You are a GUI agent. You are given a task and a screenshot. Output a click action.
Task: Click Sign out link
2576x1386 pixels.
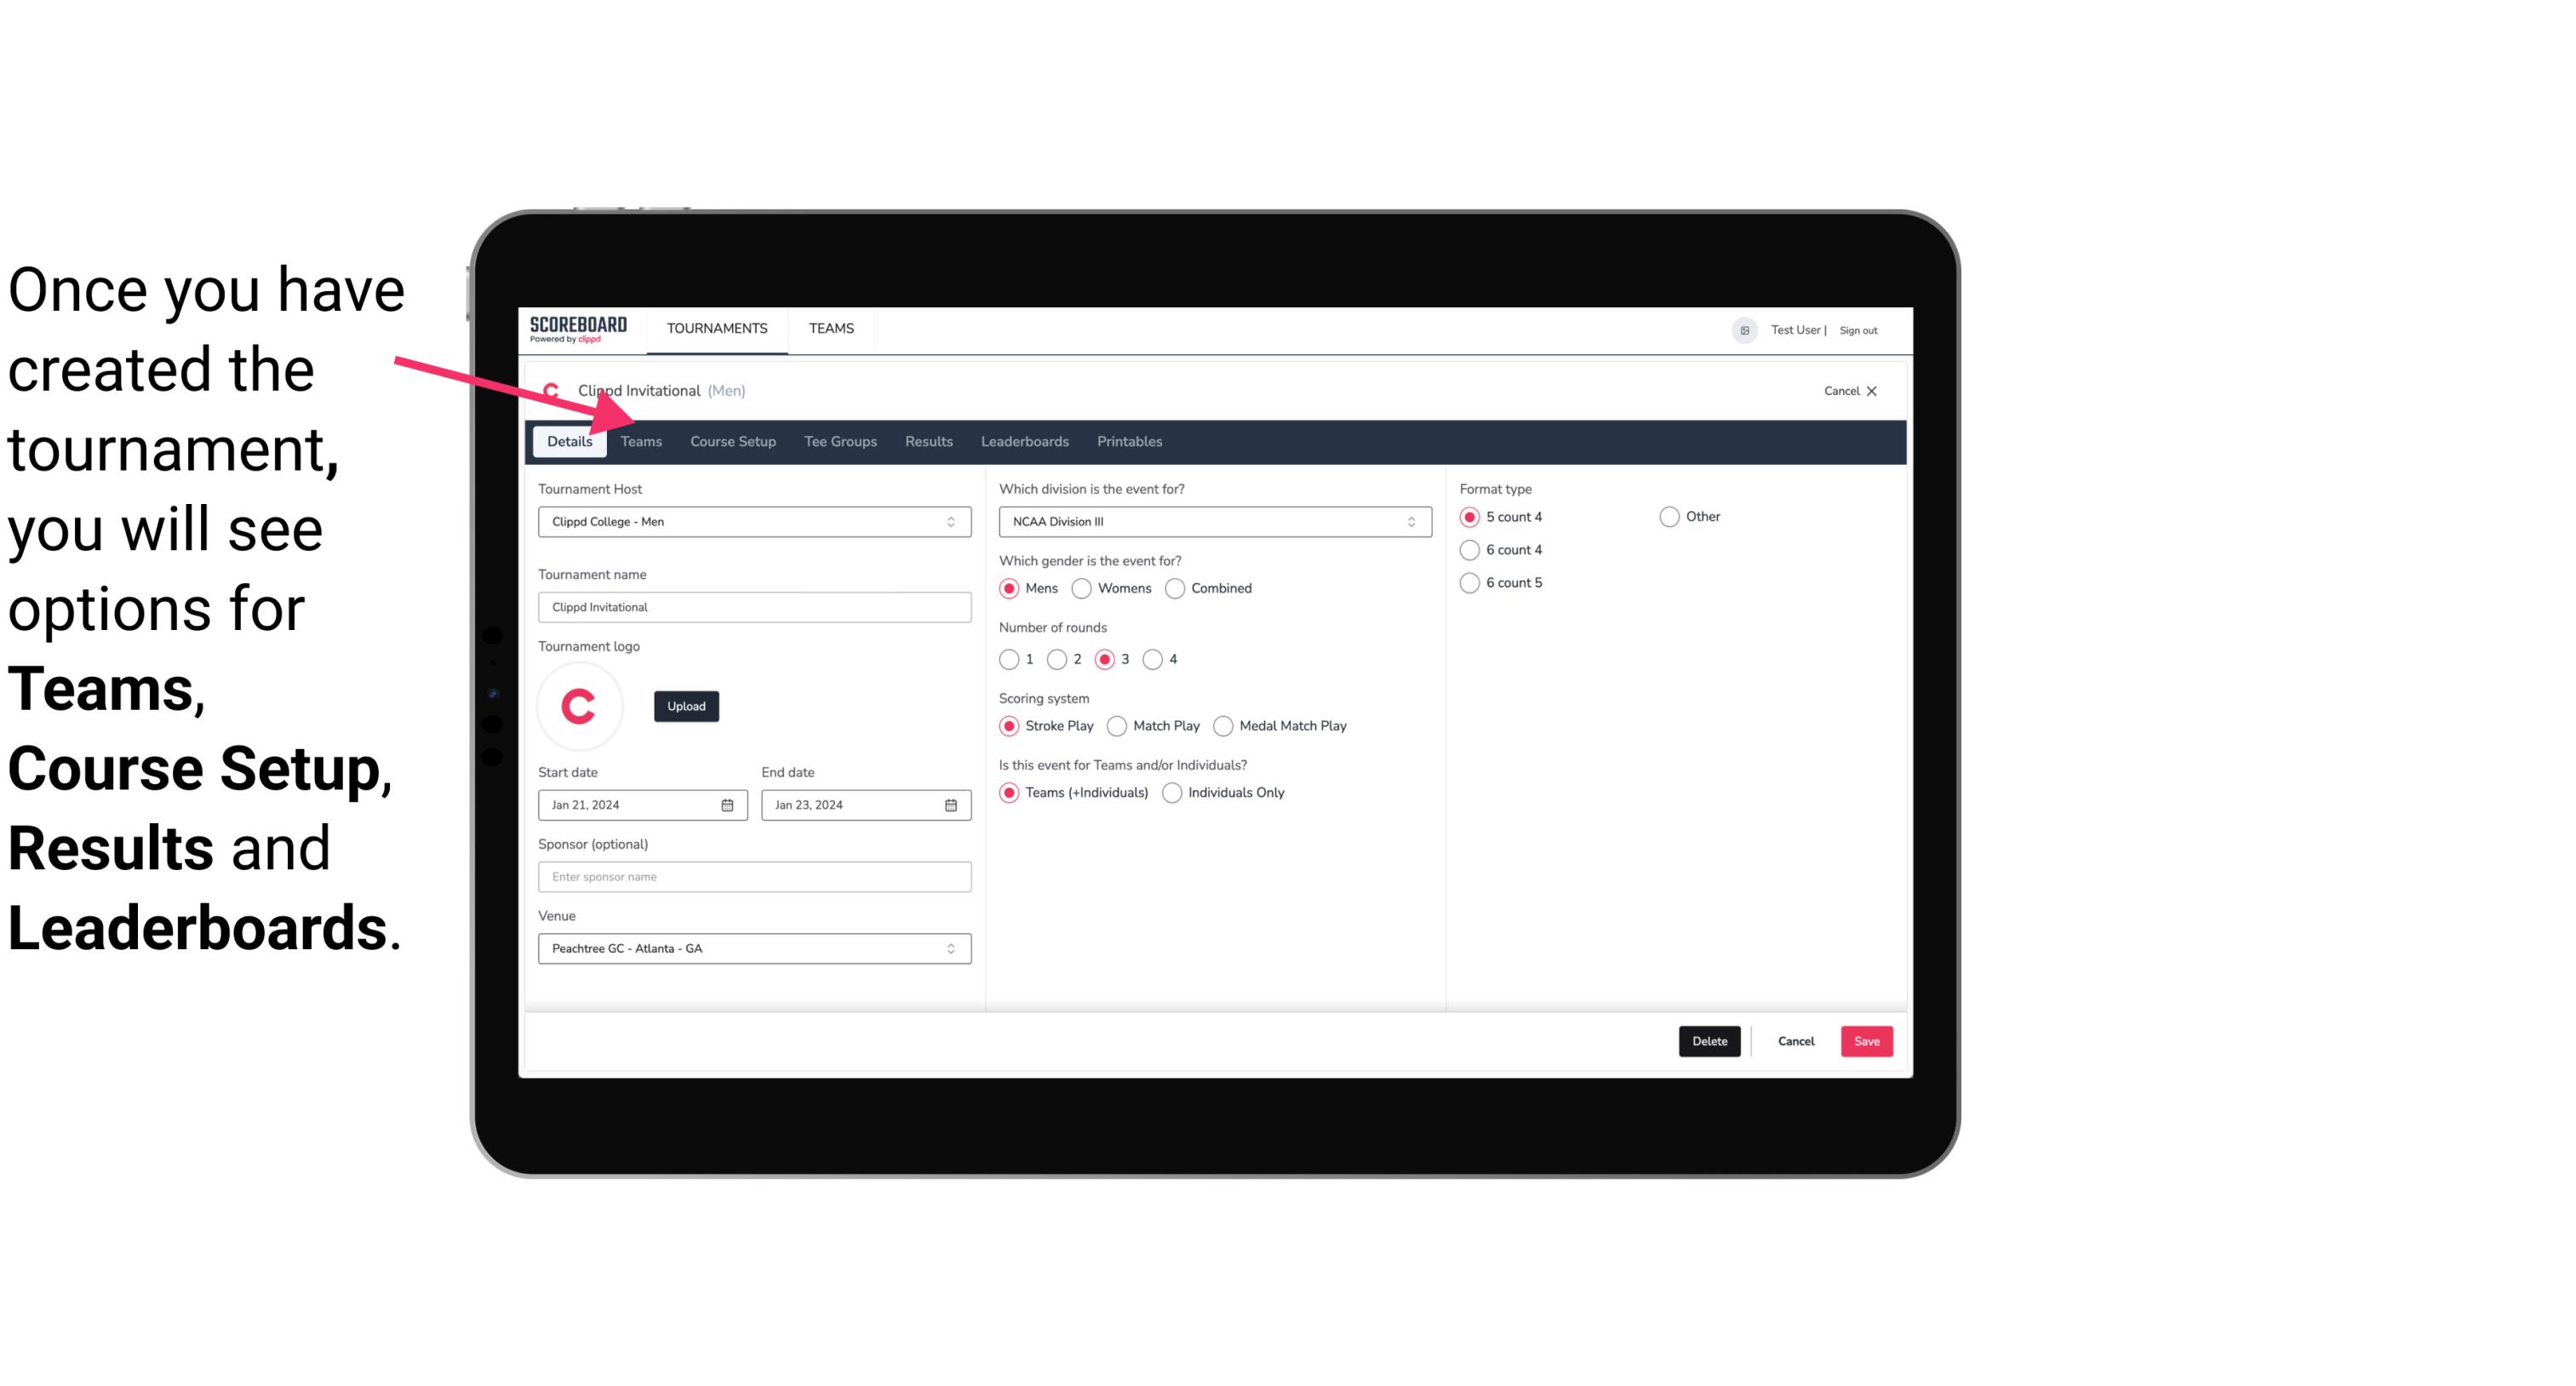pyautogui.click(x=1858, y=329)
